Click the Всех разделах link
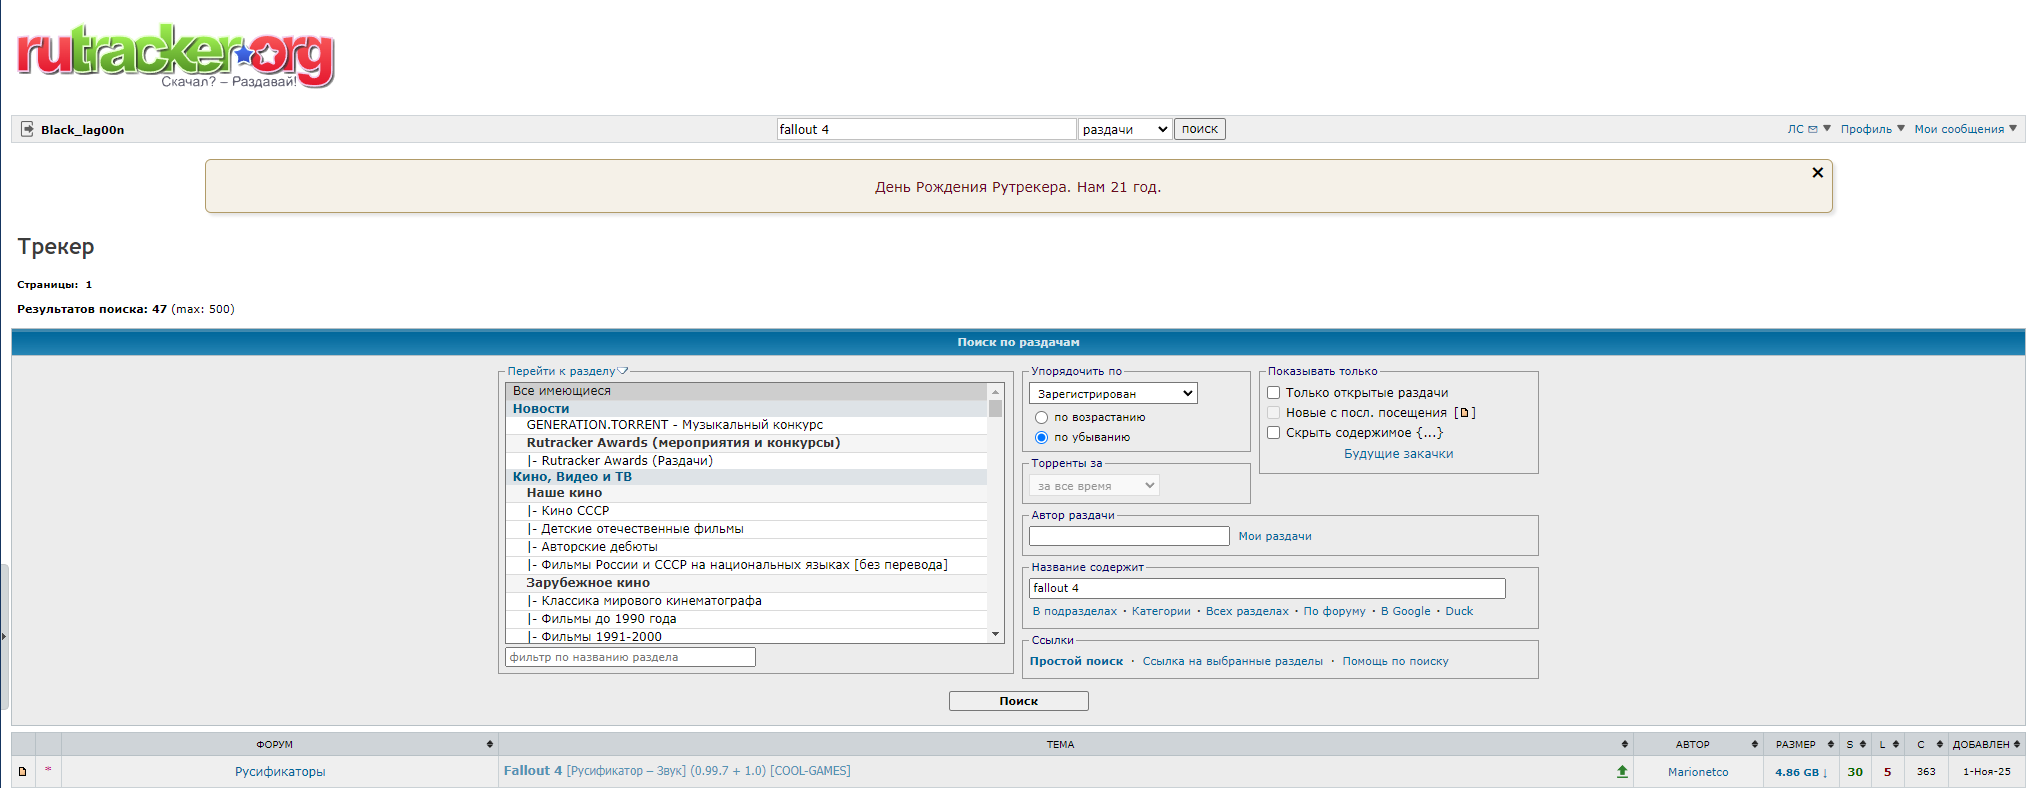Screen dimensions: 2027x788 [x=1247, y=611]
